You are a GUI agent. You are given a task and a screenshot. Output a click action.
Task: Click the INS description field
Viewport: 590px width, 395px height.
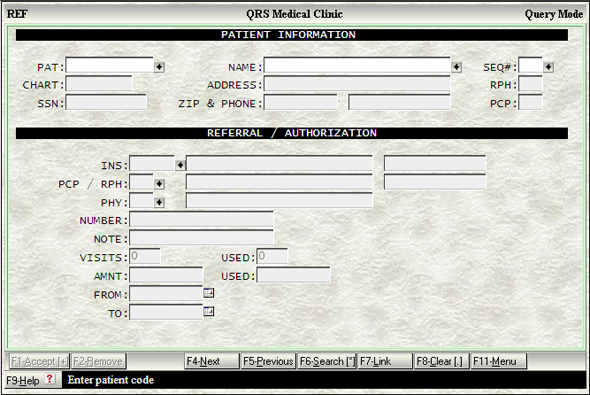click(279, 164)
